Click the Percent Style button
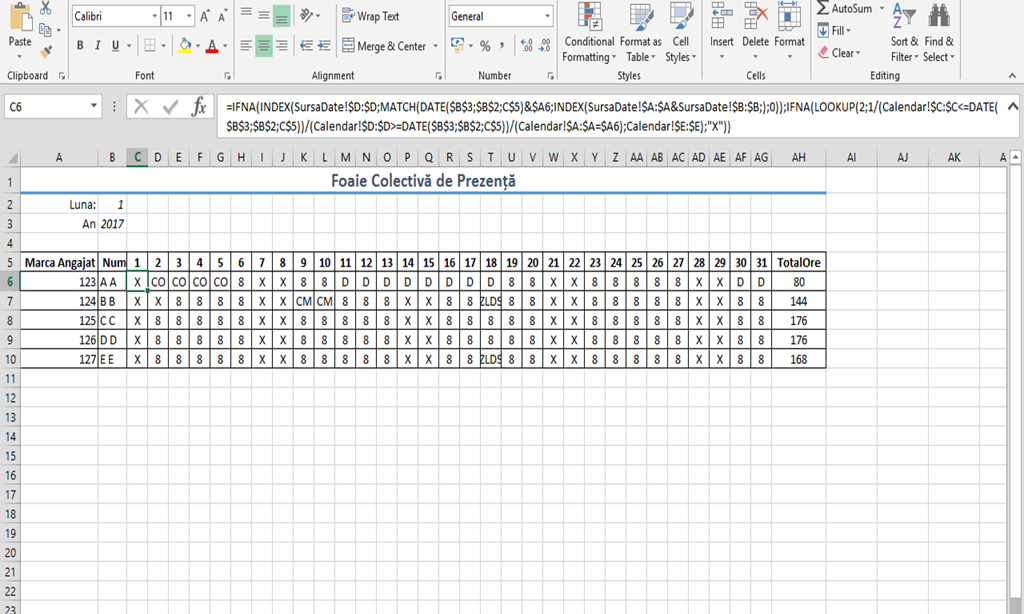1024x614 pixels. 485,46
